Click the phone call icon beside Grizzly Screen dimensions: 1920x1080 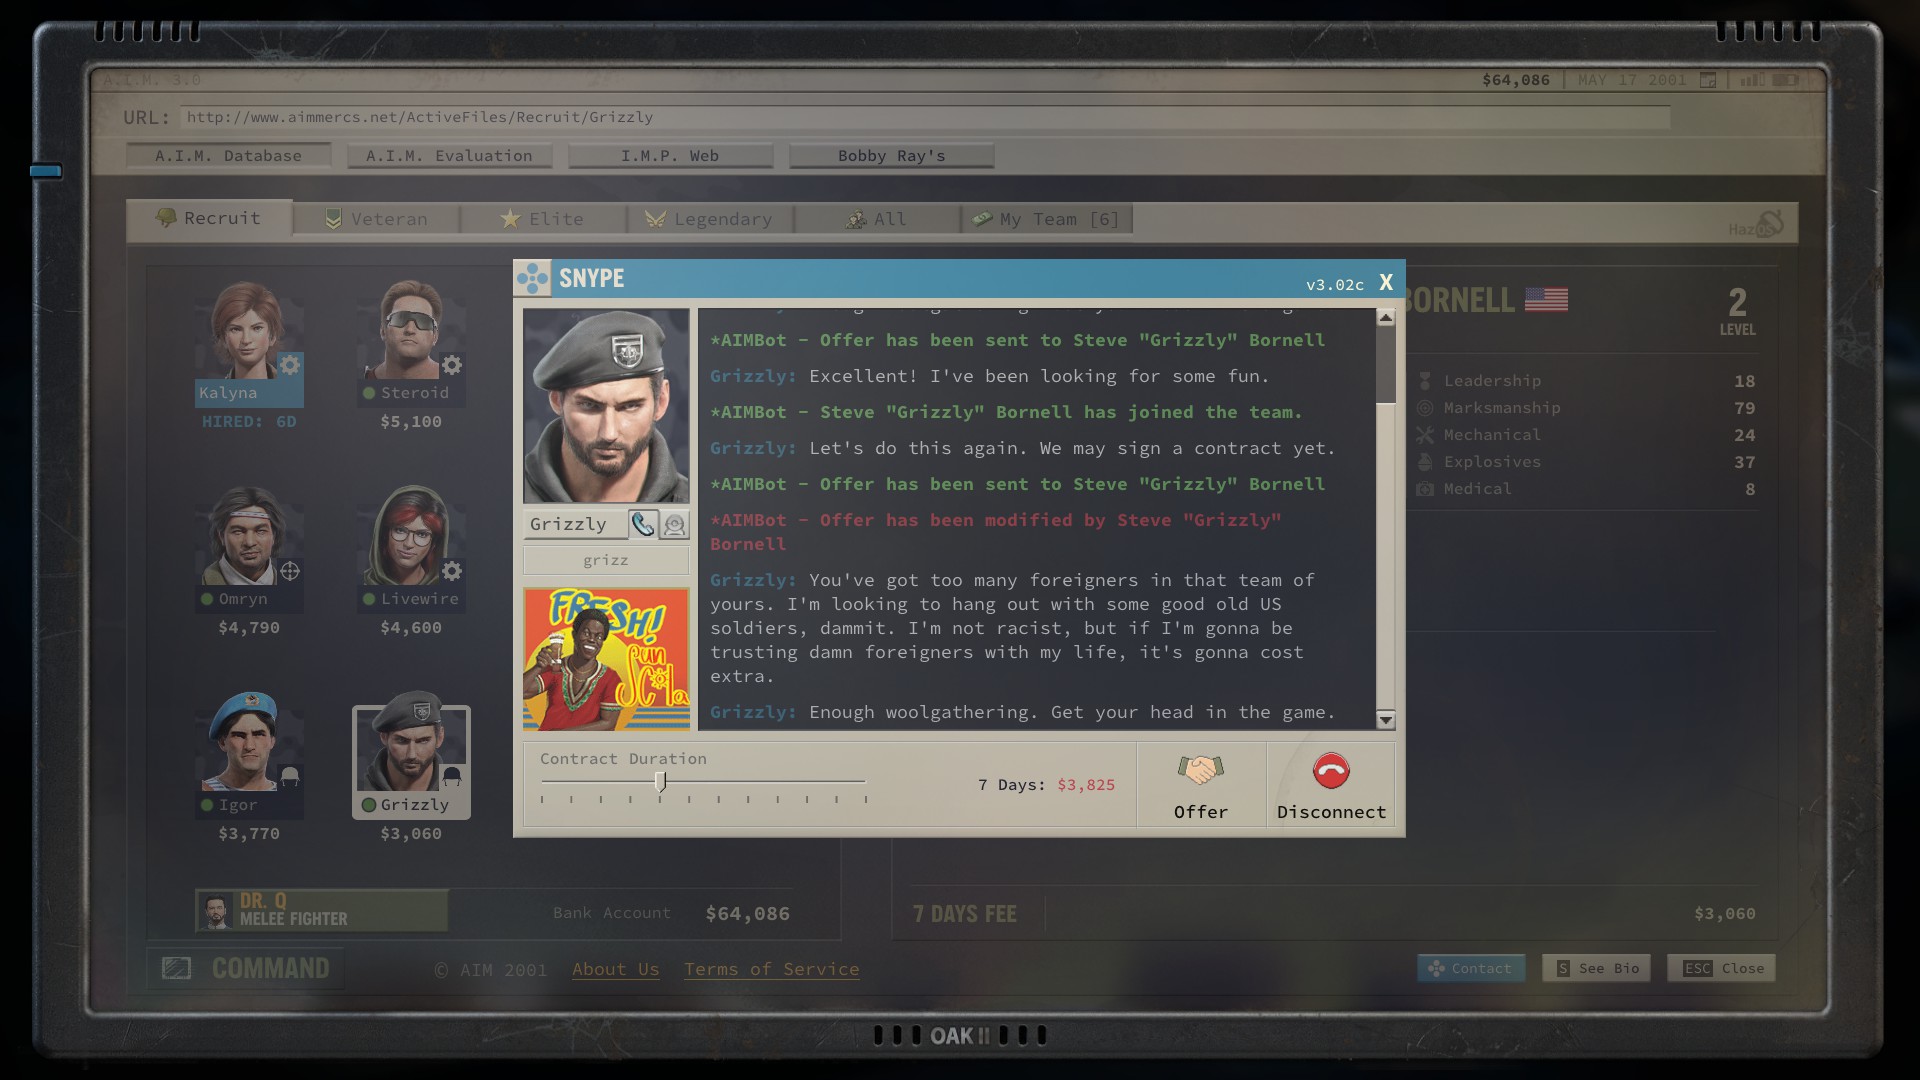(643, 524)
